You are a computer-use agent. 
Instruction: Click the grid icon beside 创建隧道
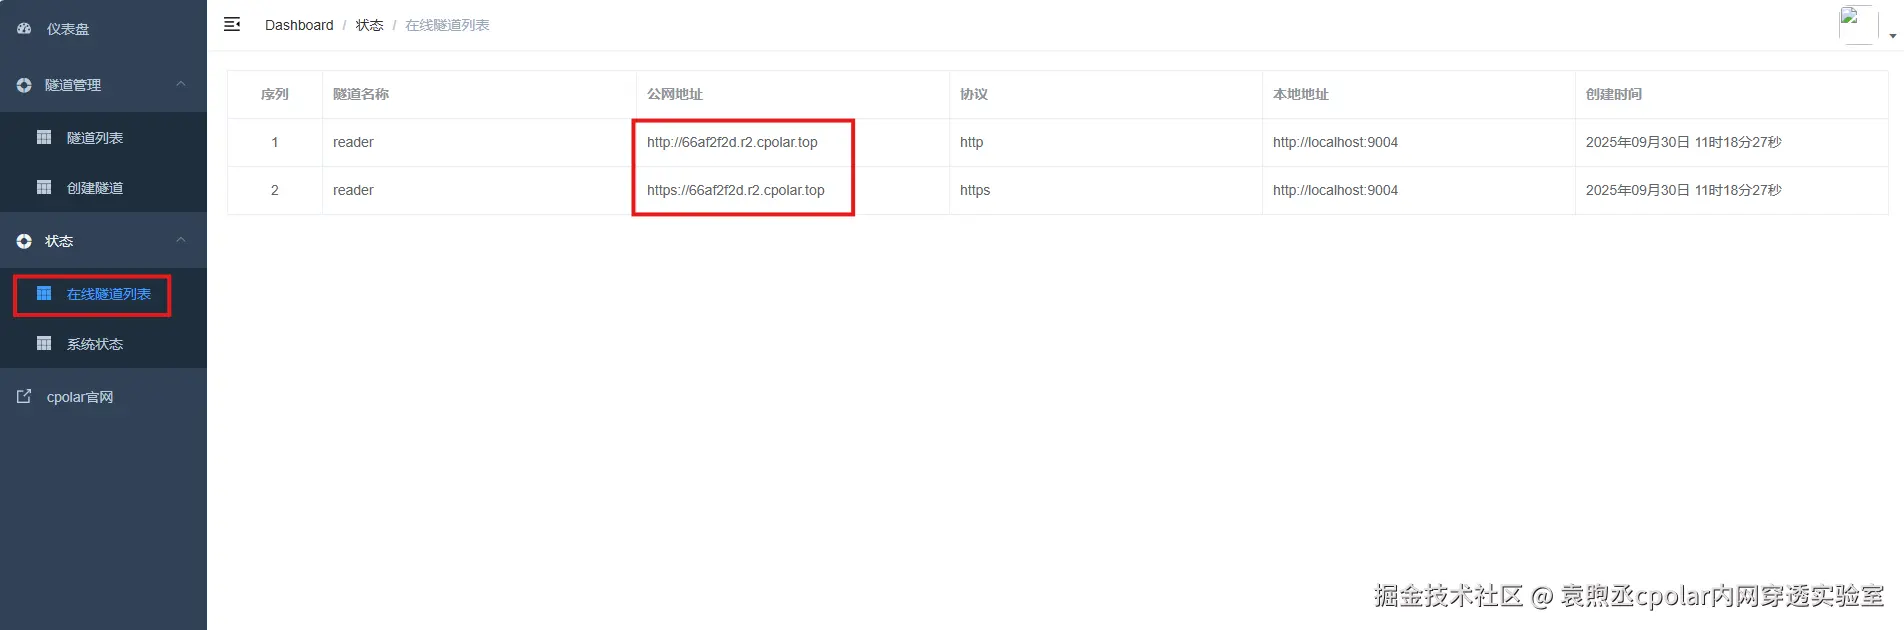point(44,187)
